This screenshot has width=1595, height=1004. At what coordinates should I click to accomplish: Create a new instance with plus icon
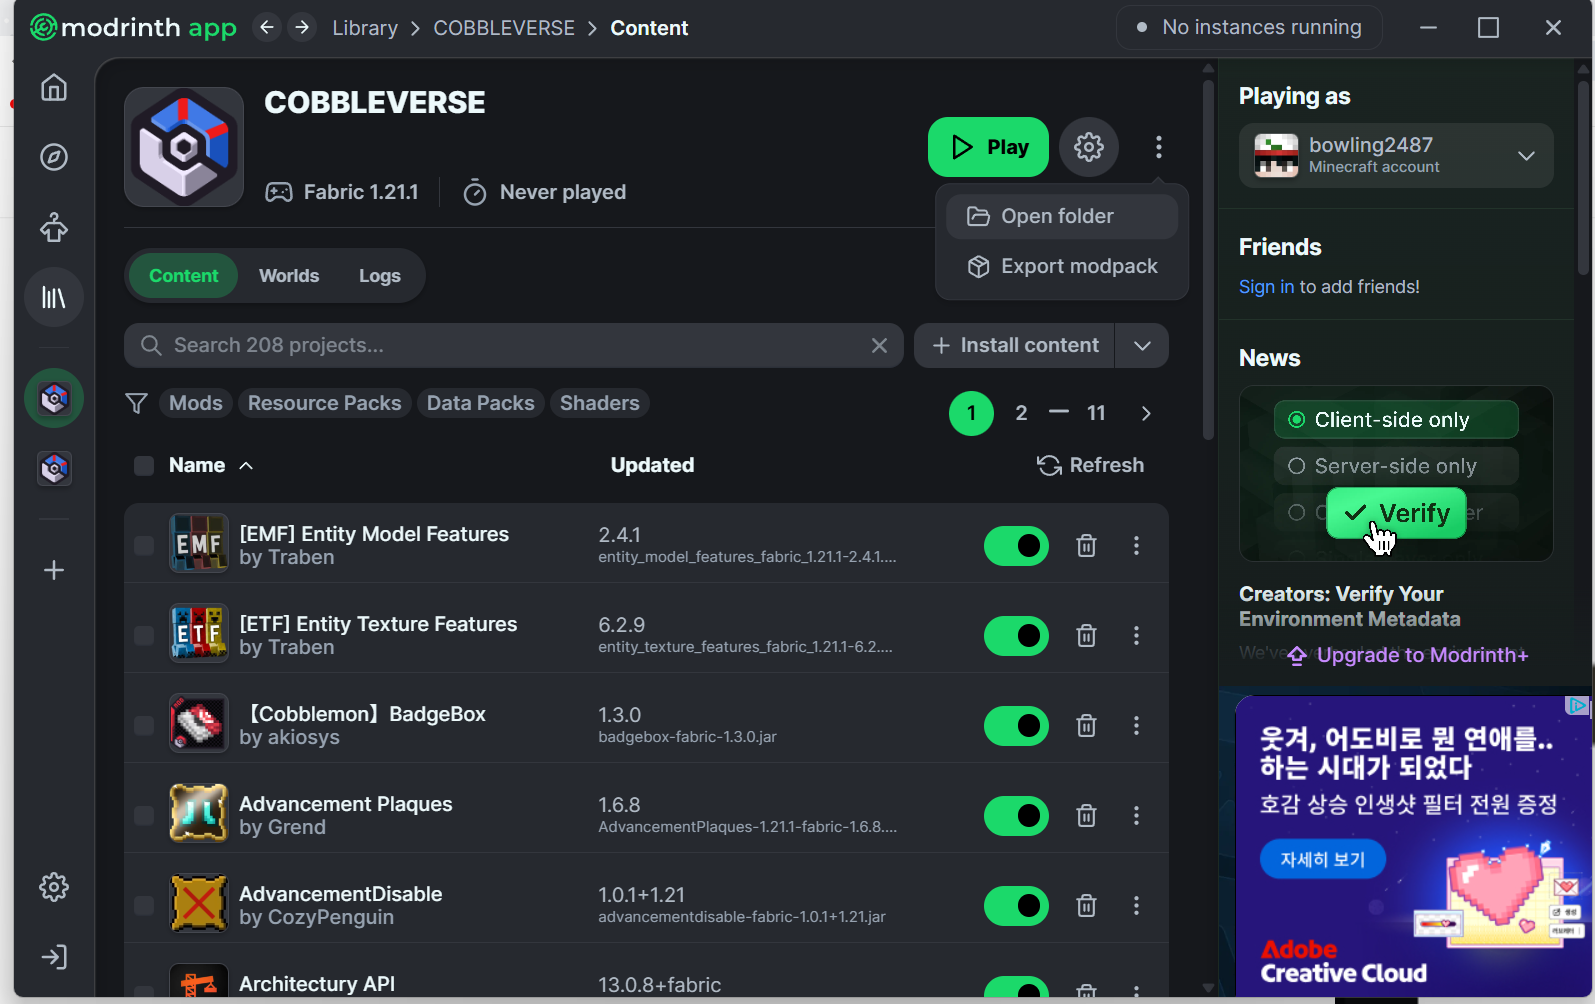coord(54,570)
